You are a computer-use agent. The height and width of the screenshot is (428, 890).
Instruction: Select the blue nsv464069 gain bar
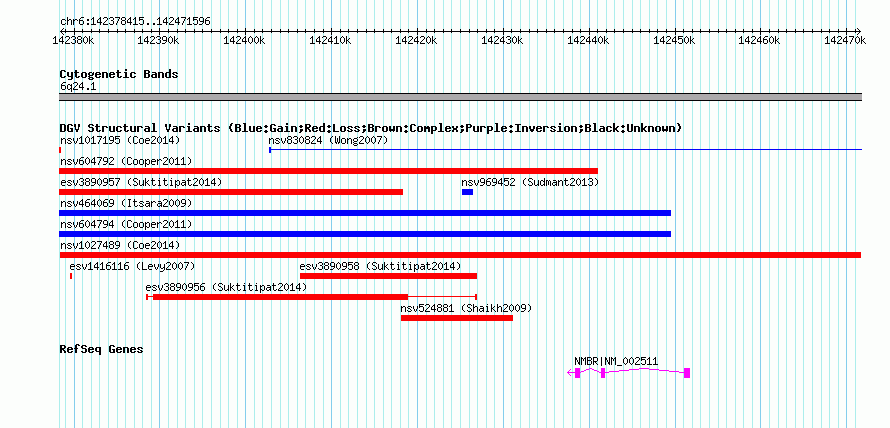[x=365, y=213]
